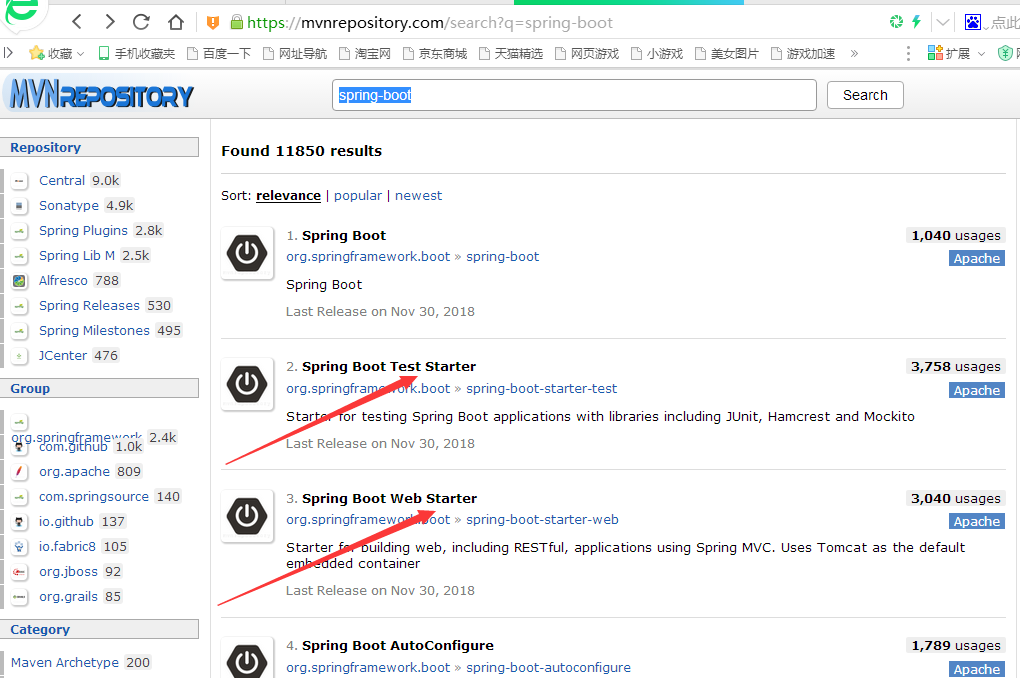Screen dimensions: 1020x678
Task: Sort results by relevance
Action: coord(288,196)
